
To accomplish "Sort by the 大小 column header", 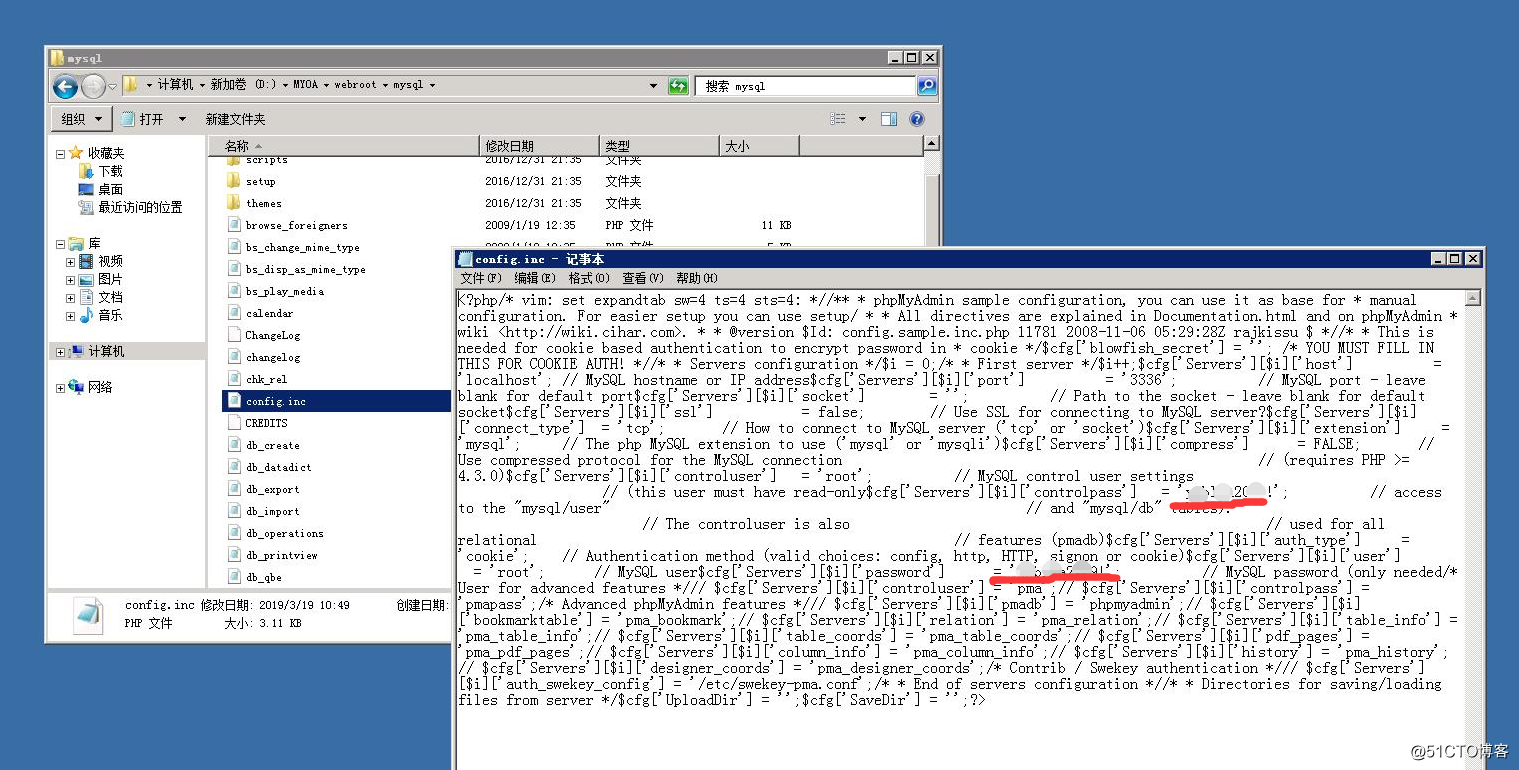I will (x=759, y=146).
